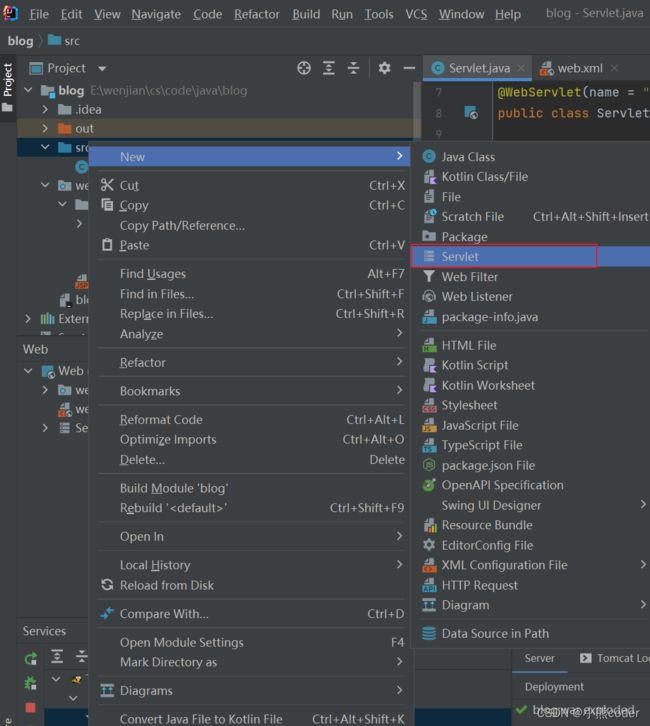Select Delete... in the context menu

coord(250,459)
